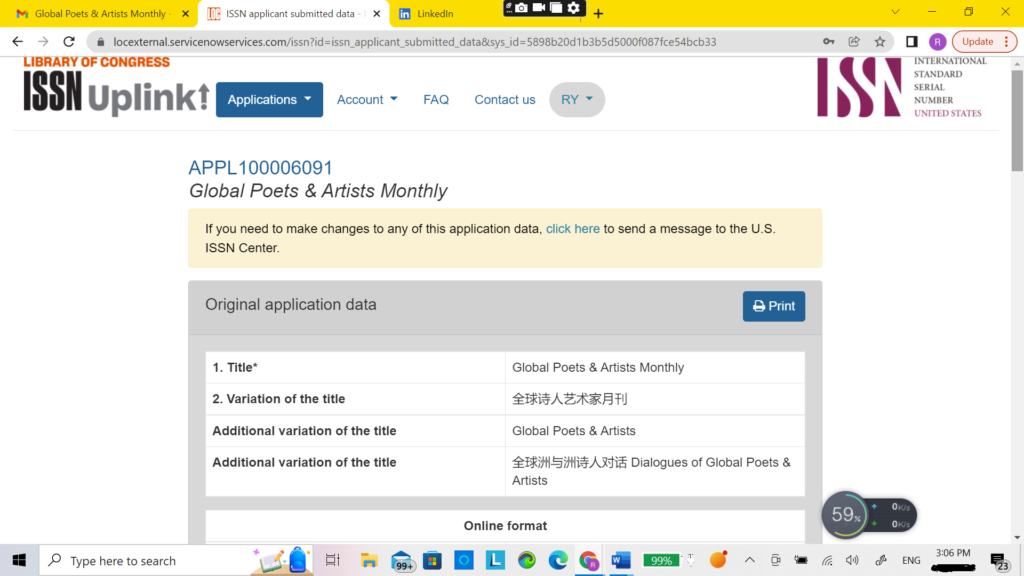This screenshot has height=576, width=1024.
Task: Open the Chrome profile avatar R
Action: pyautogui.click(x=937, y=42)
